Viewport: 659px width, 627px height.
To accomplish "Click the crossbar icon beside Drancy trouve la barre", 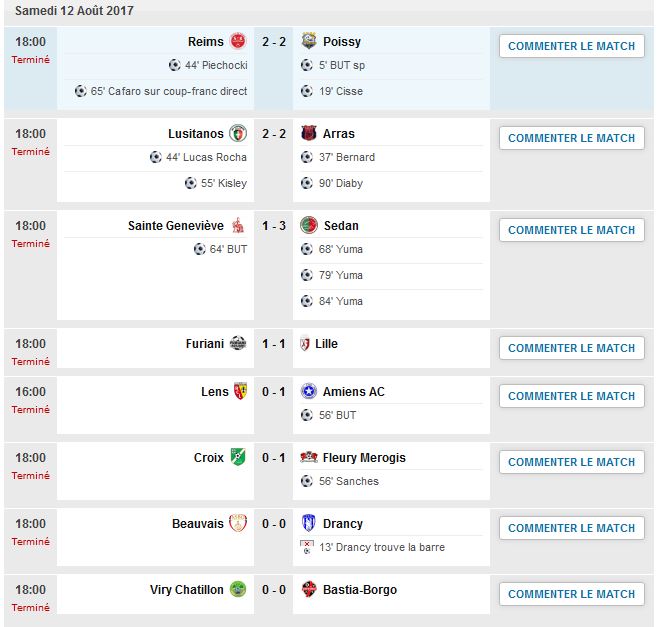I will [307, 547].
